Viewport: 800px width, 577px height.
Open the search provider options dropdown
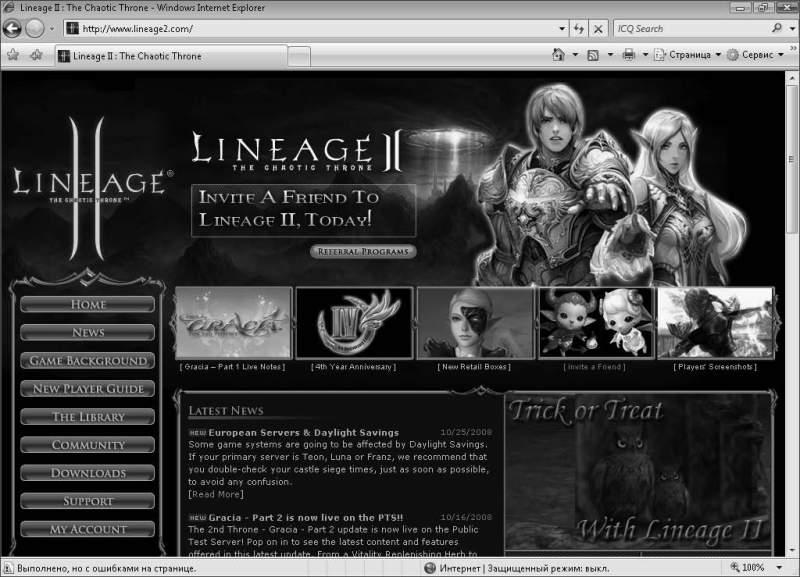(792, 29)
